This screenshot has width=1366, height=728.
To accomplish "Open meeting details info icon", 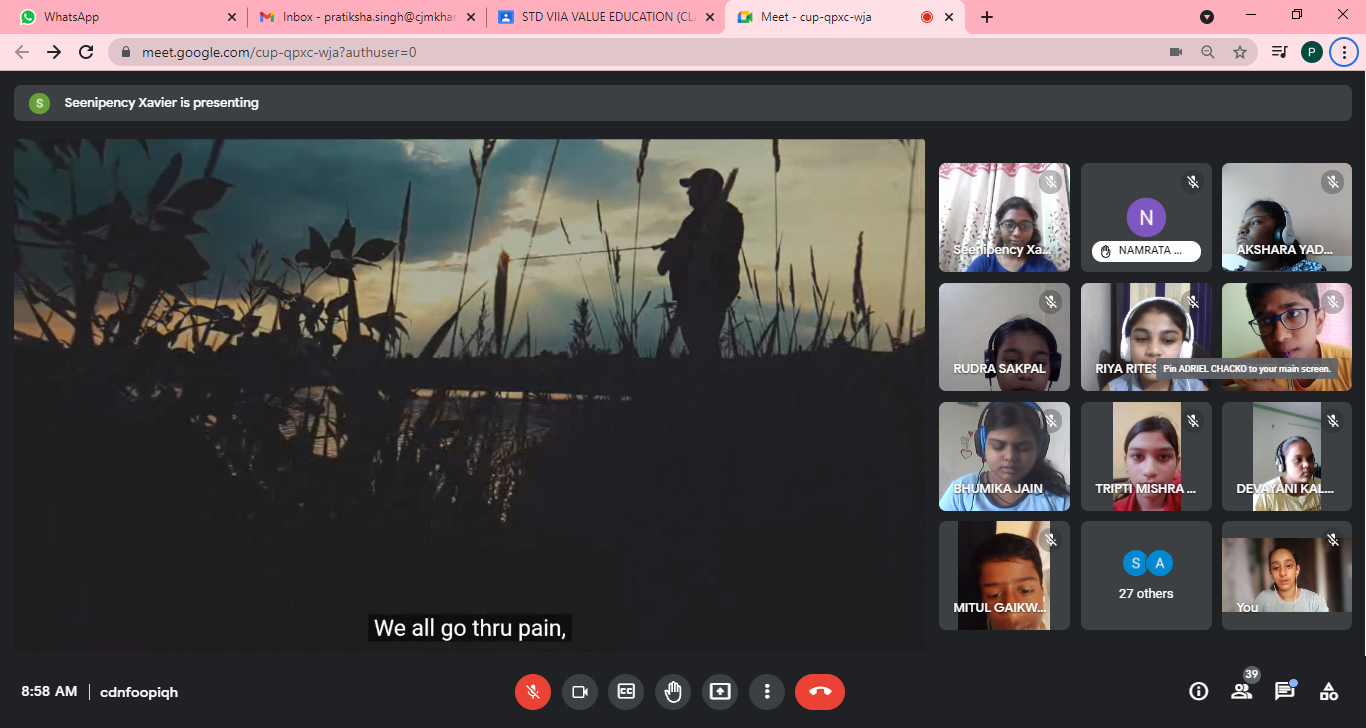I will (1198, 691).
